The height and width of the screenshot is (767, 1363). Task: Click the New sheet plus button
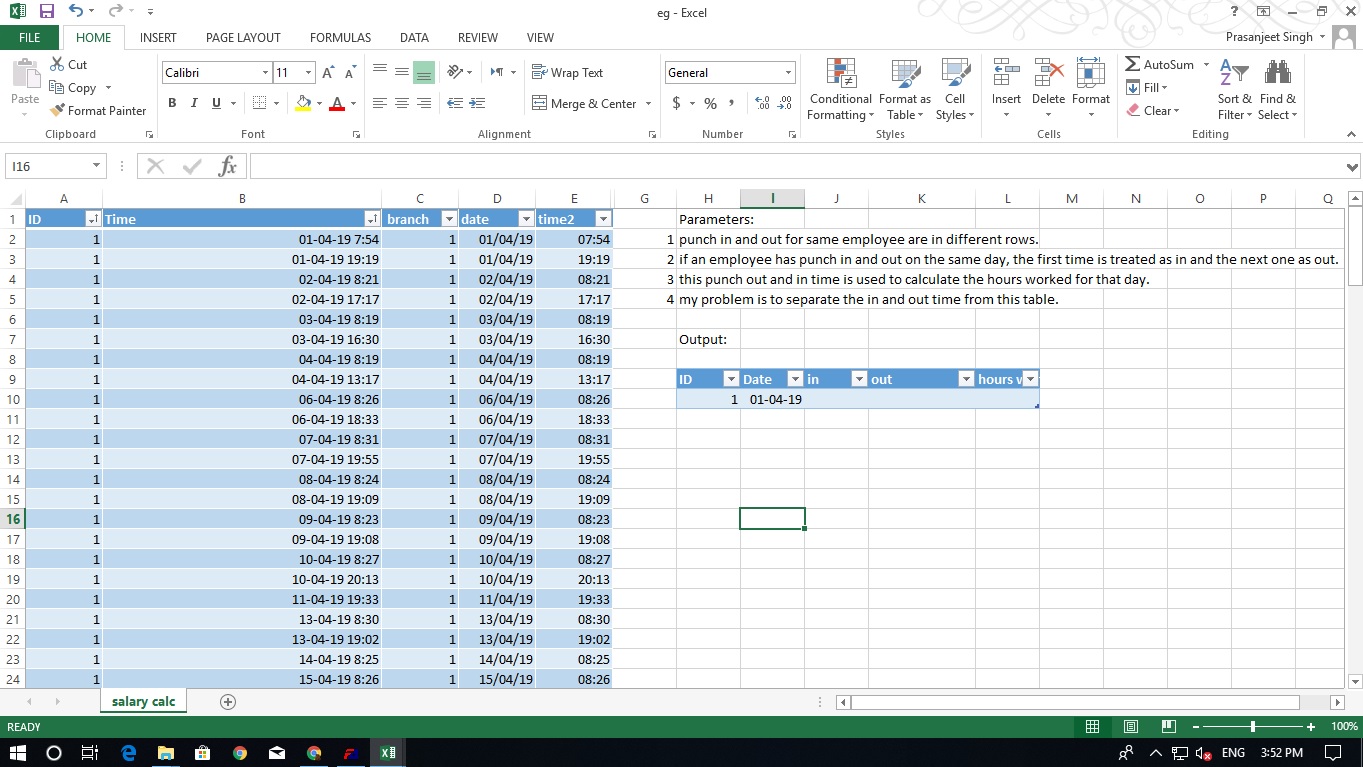pyautogui.click(x=227, y=702)
